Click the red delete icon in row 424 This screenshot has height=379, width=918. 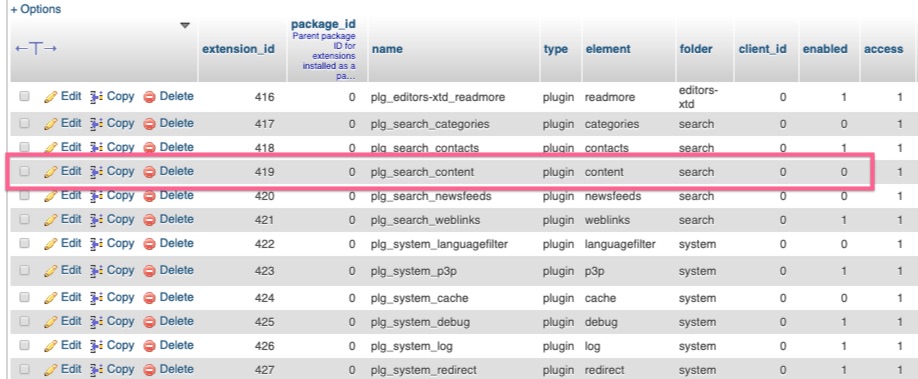pos(149,298)
